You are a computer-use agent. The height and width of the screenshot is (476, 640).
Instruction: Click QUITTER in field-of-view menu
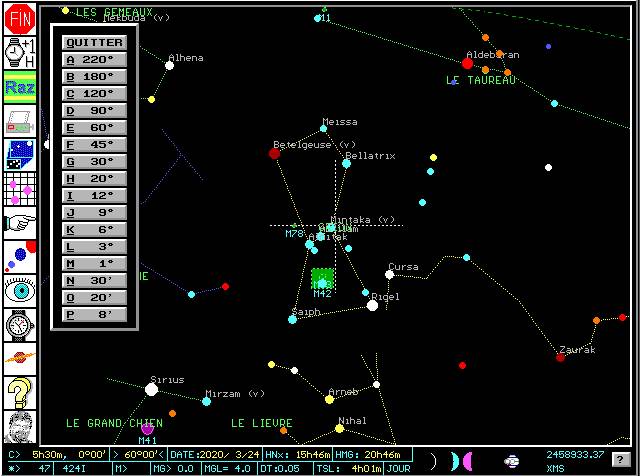(x=94, y=42)
